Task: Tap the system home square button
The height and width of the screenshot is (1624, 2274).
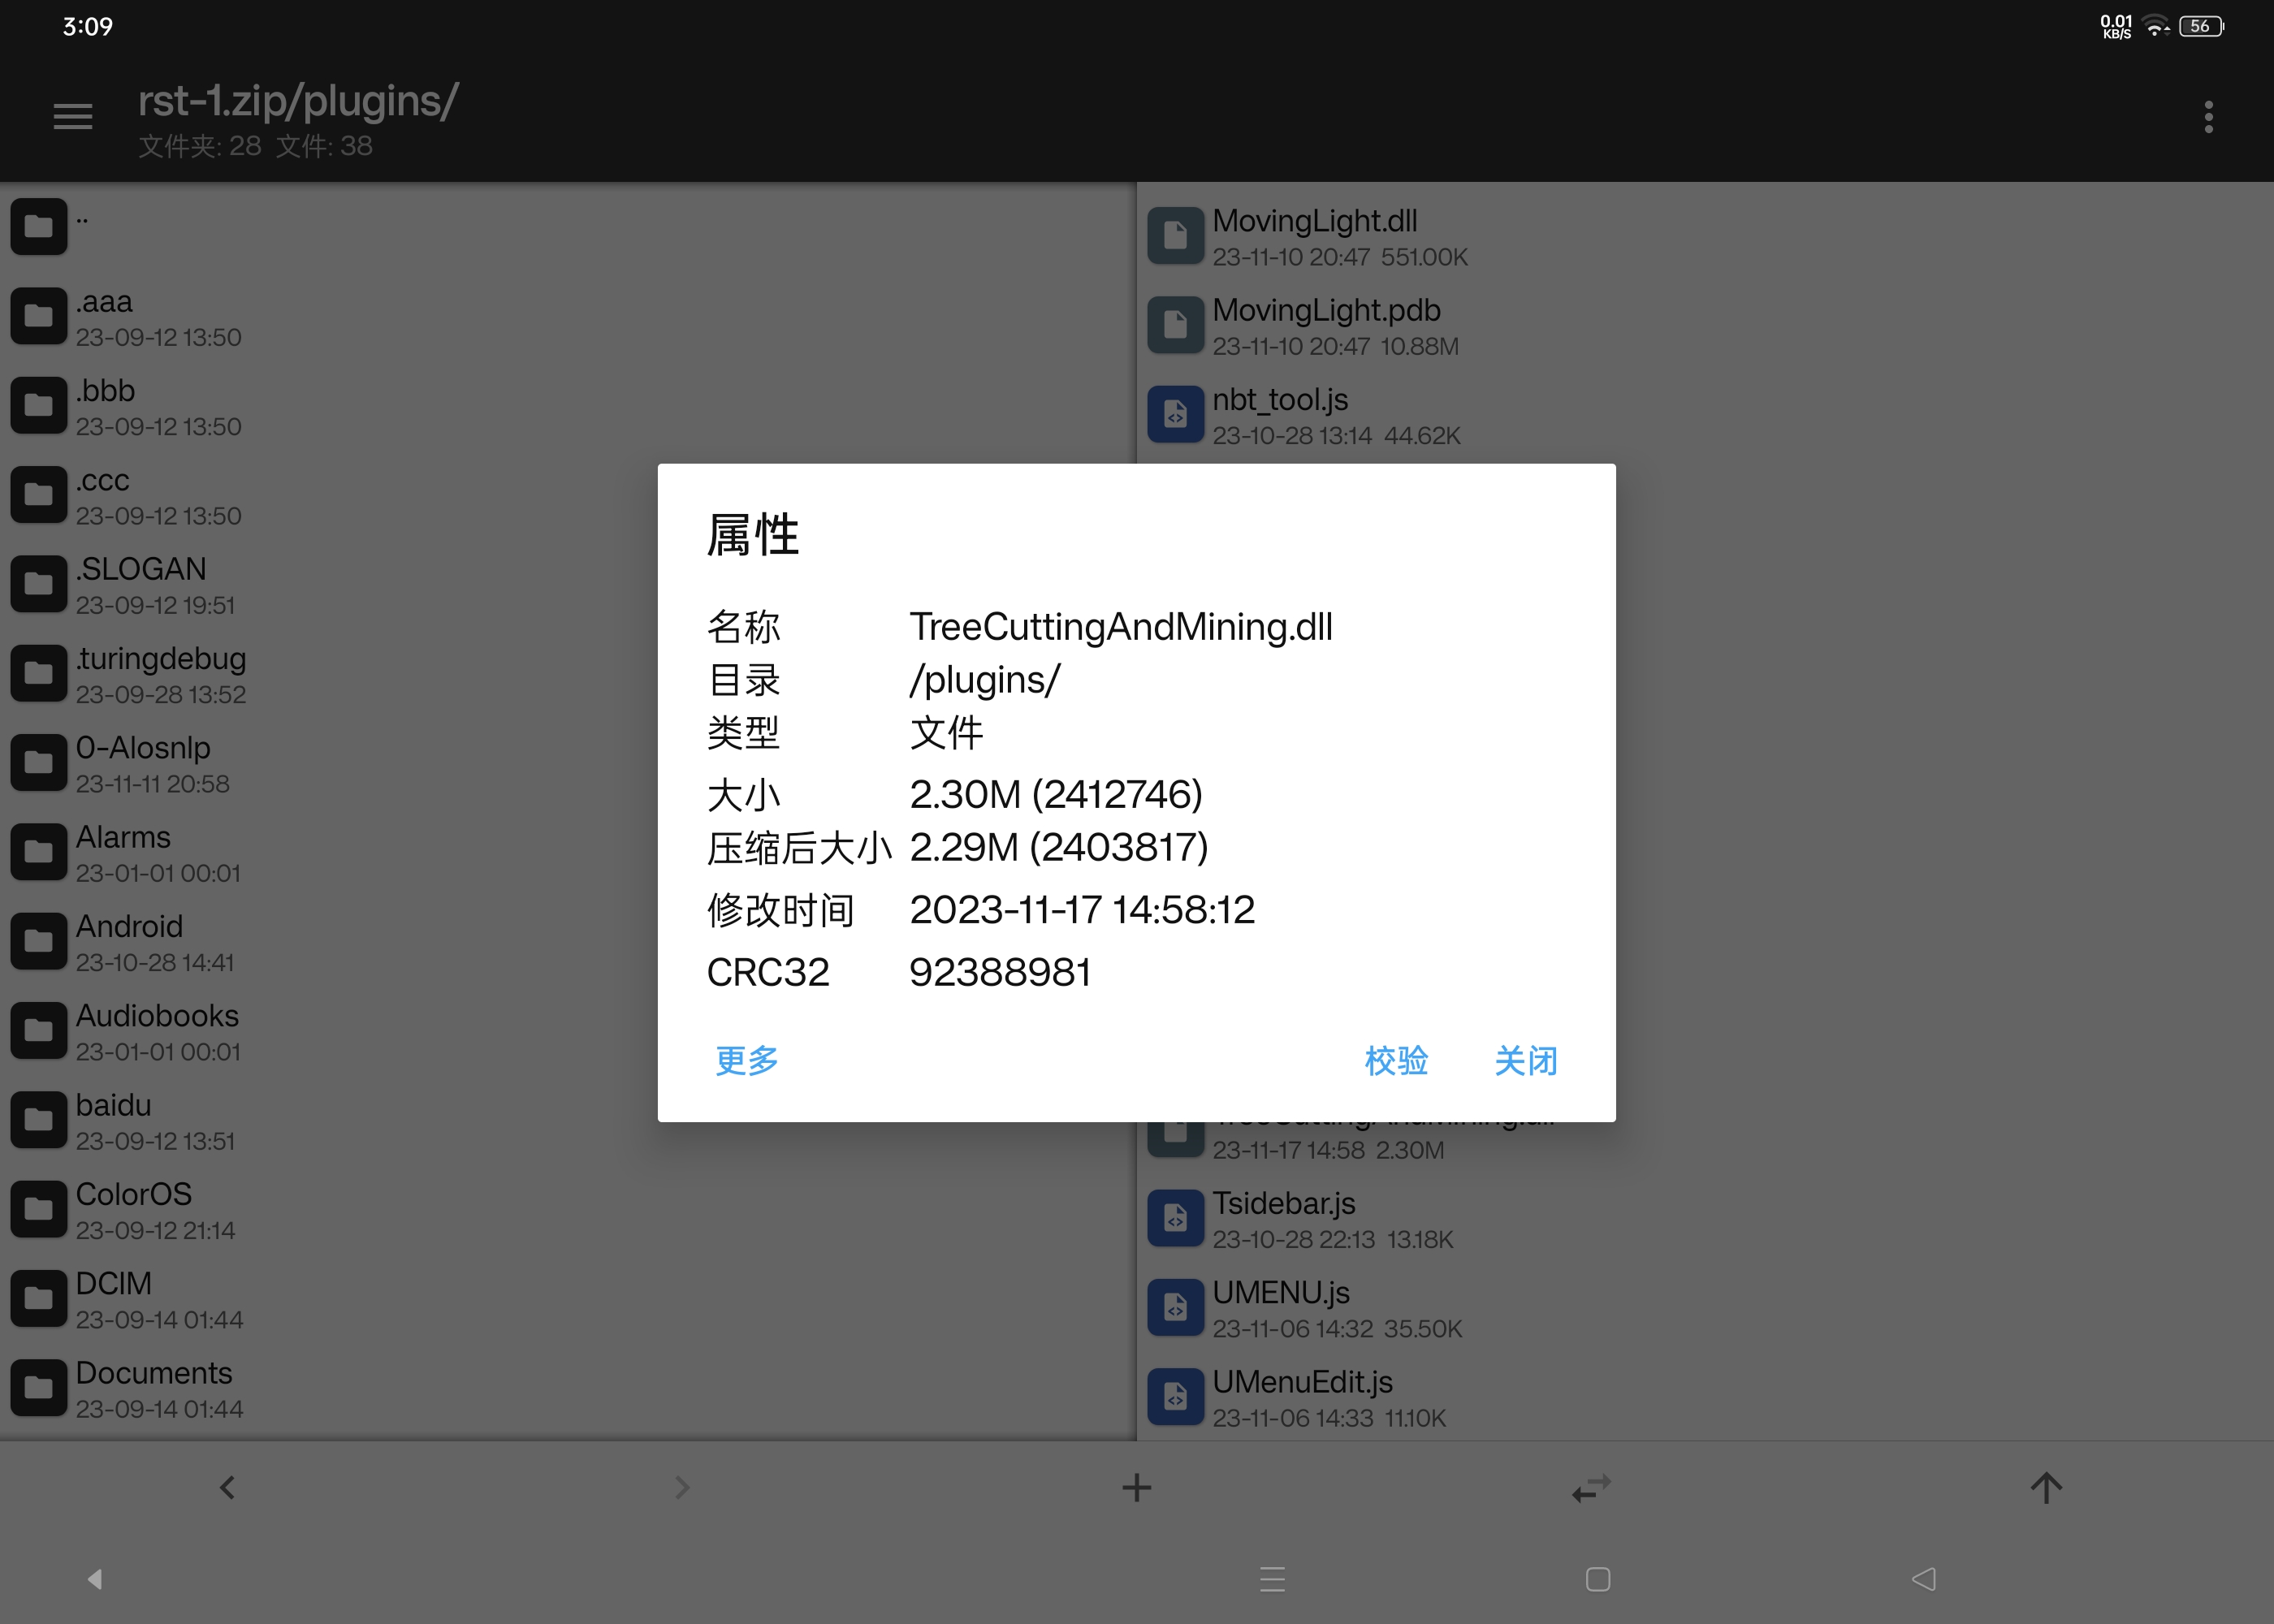Action: tap(1598, 1579)
